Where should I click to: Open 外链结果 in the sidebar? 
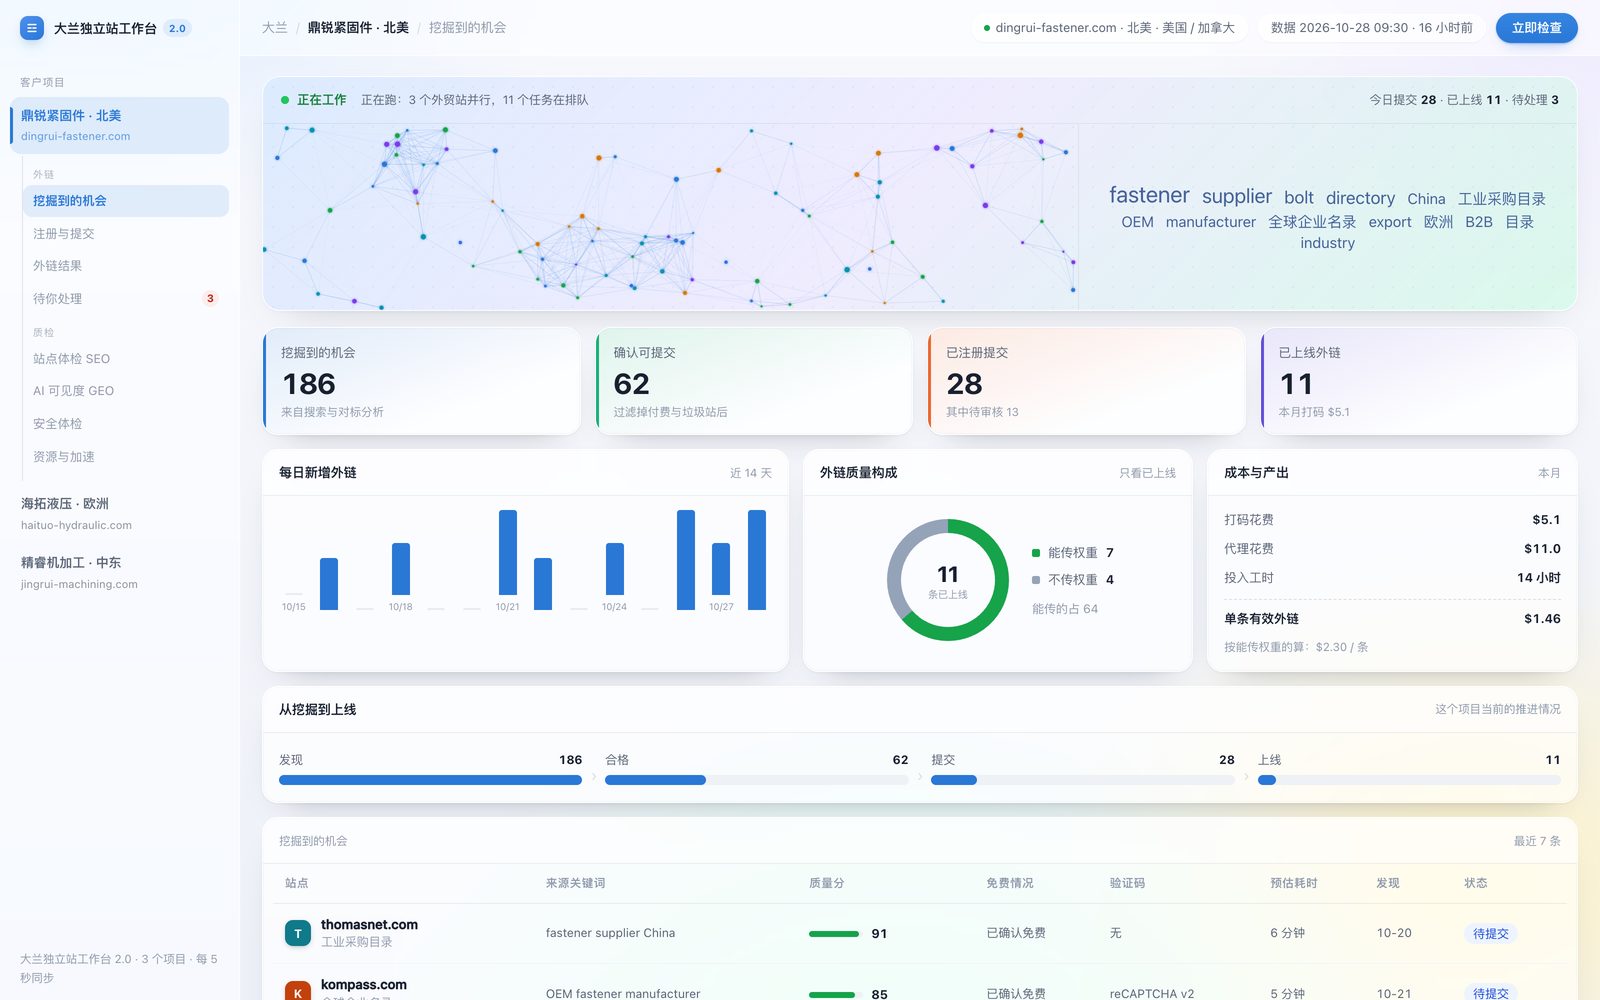[x=125, y=266]
